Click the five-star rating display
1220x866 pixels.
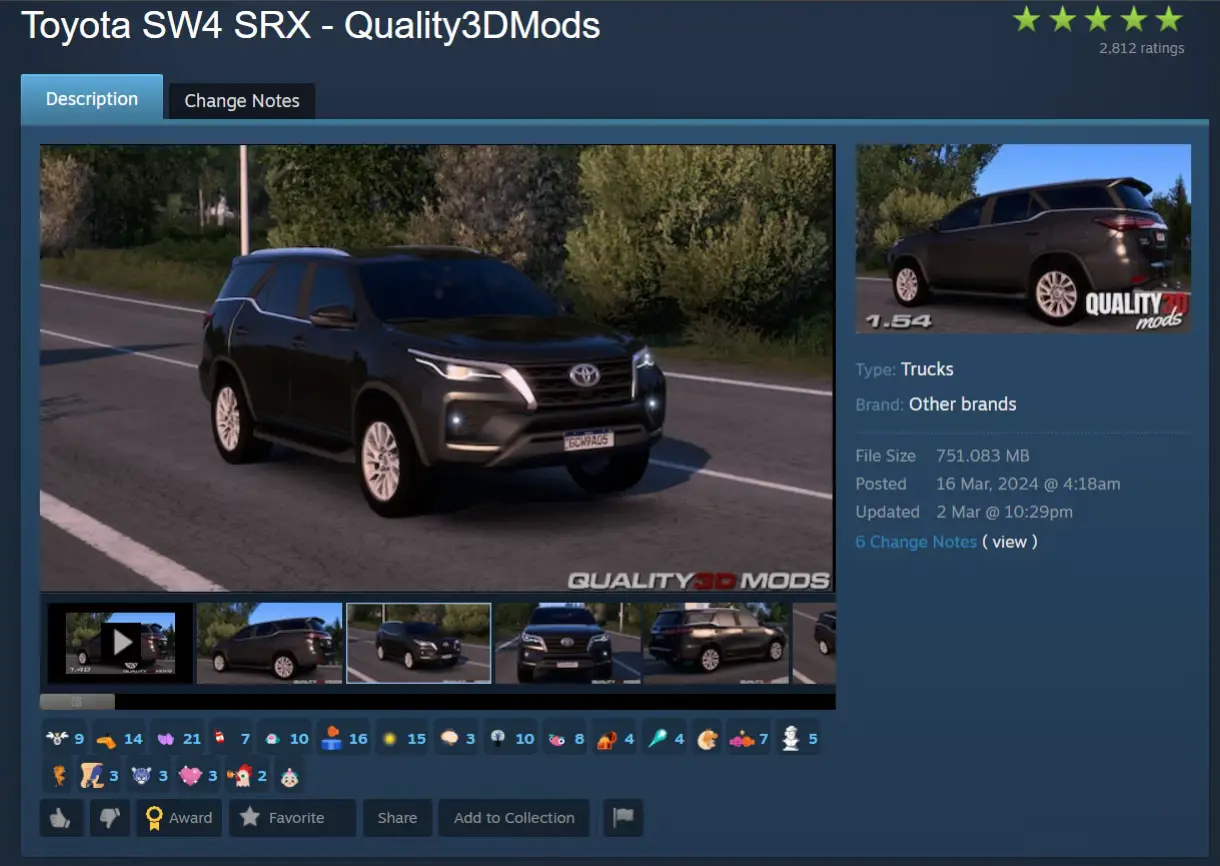click(x=1098, y=19)
